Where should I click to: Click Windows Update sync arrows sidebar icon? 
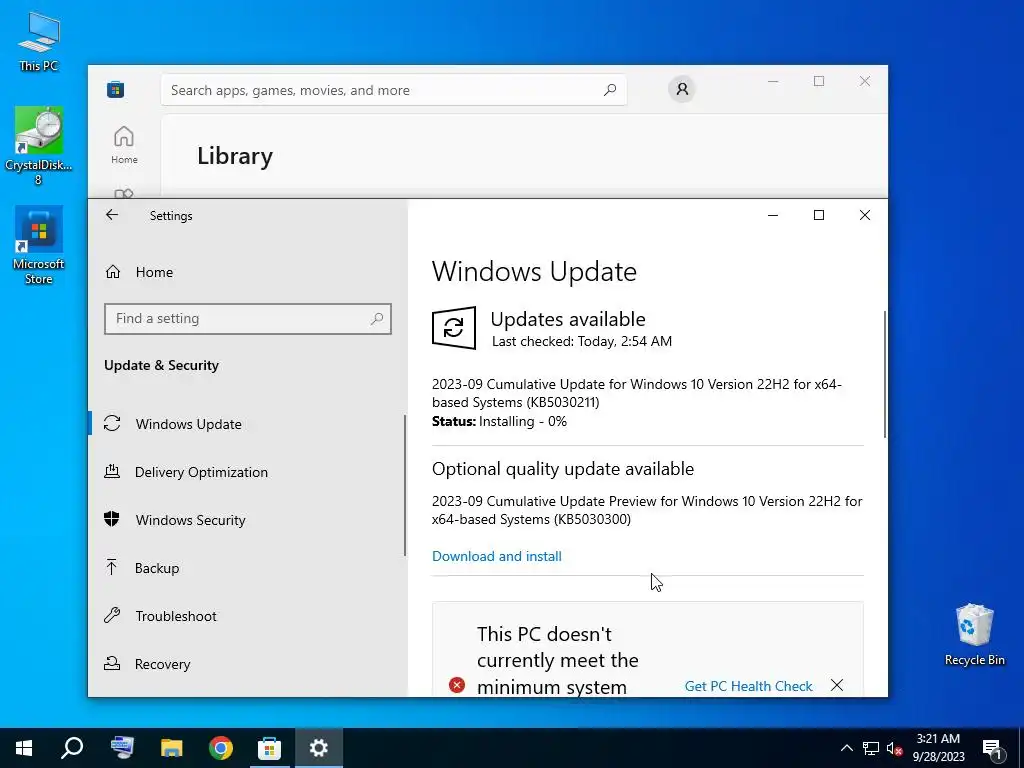tap(112, 424)
